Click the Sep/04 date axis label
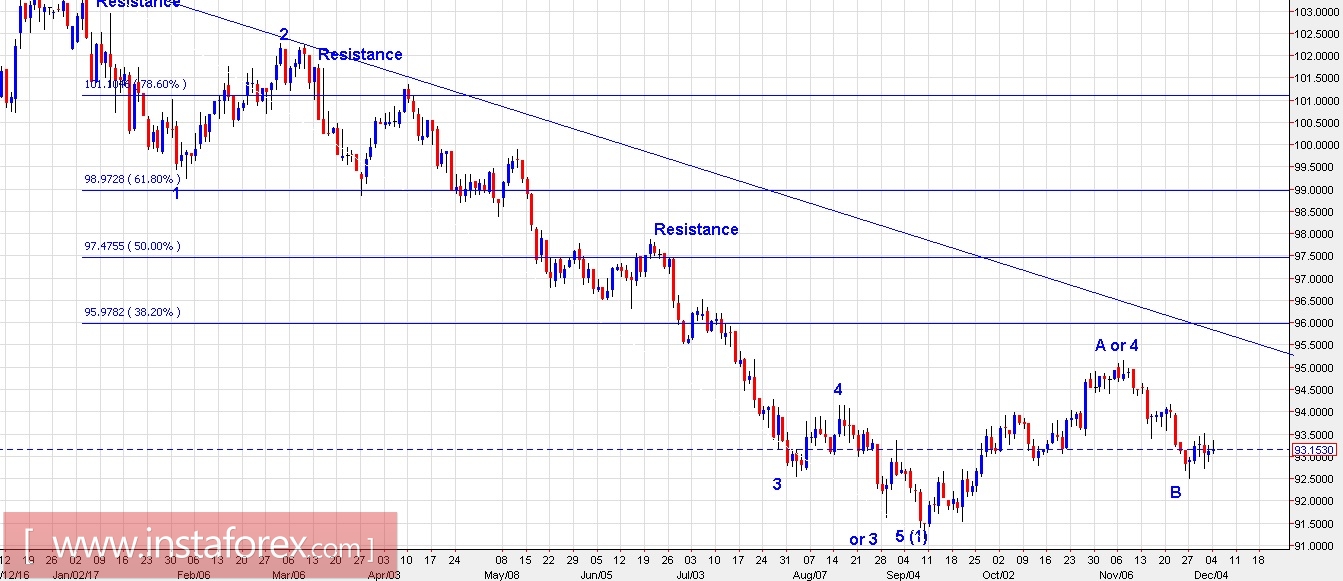This screenshot has height=581, width=1343. 902,575
